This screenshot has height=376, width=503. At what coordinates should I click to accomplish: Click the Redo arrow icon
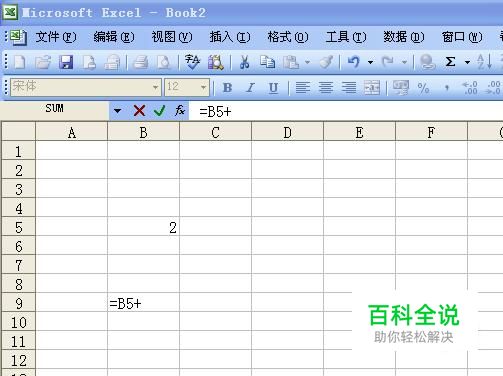click(388, 62)
